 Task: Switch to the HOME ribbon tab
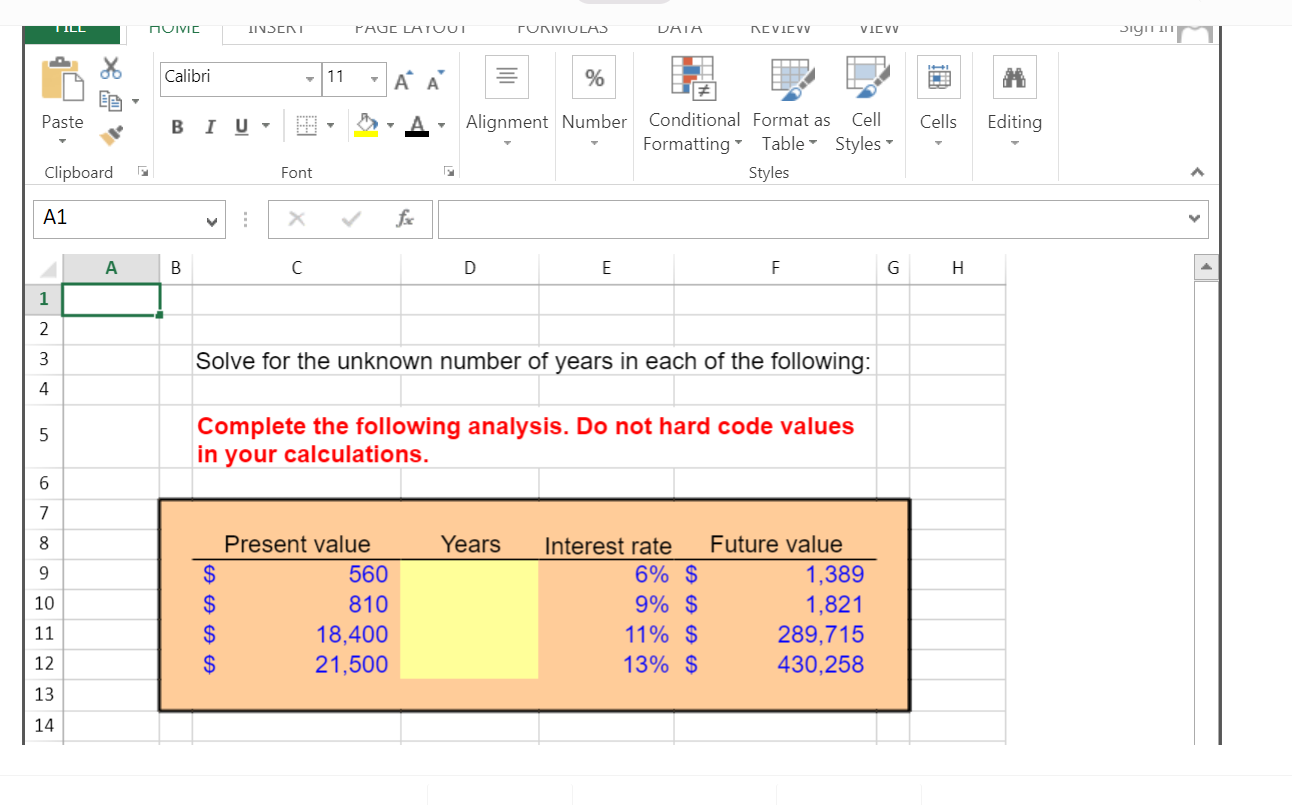click(x=173, y=29)
